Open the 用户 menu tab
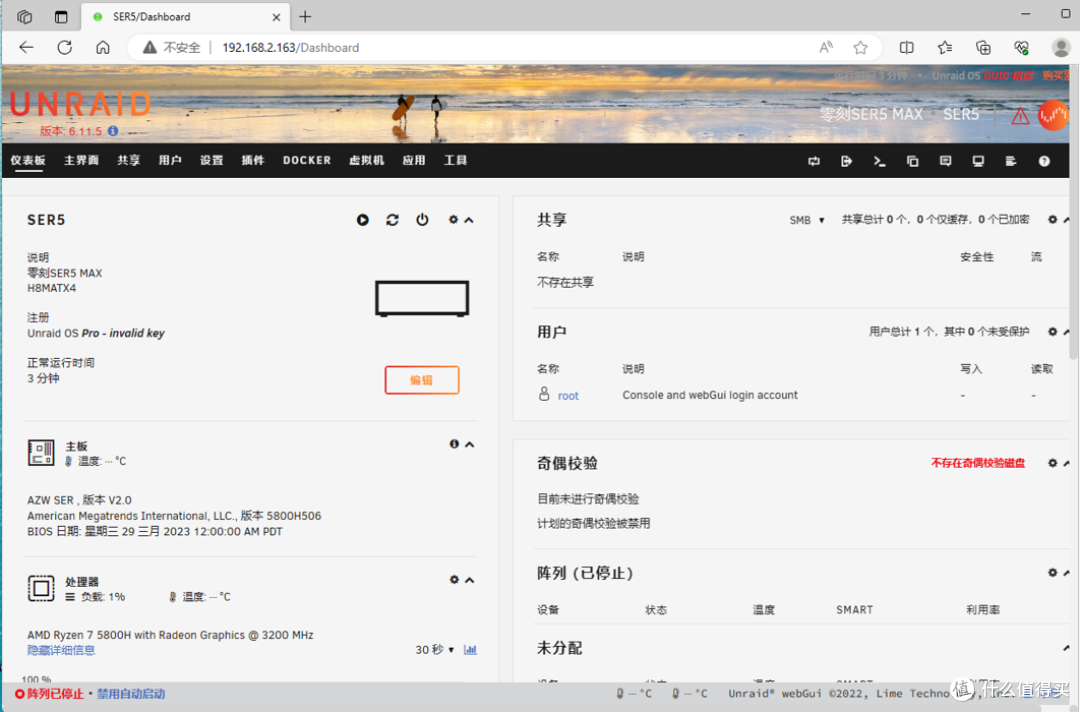 170,160
